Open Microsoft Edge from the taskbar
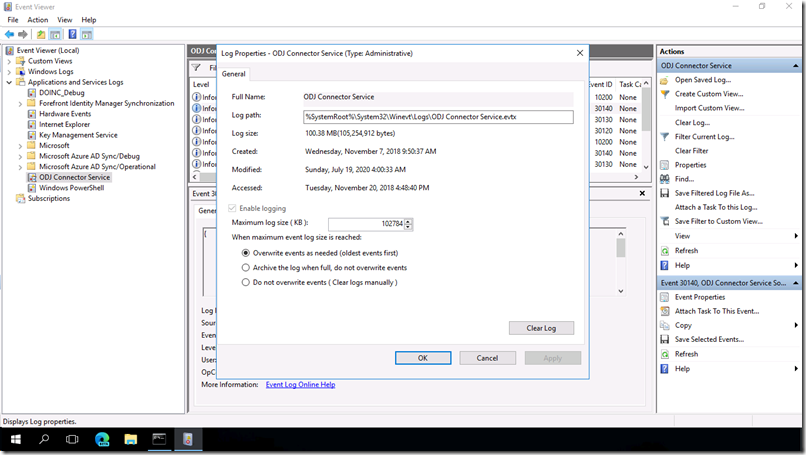Screen dimensions: 806x455 click(x=101, y=439)
